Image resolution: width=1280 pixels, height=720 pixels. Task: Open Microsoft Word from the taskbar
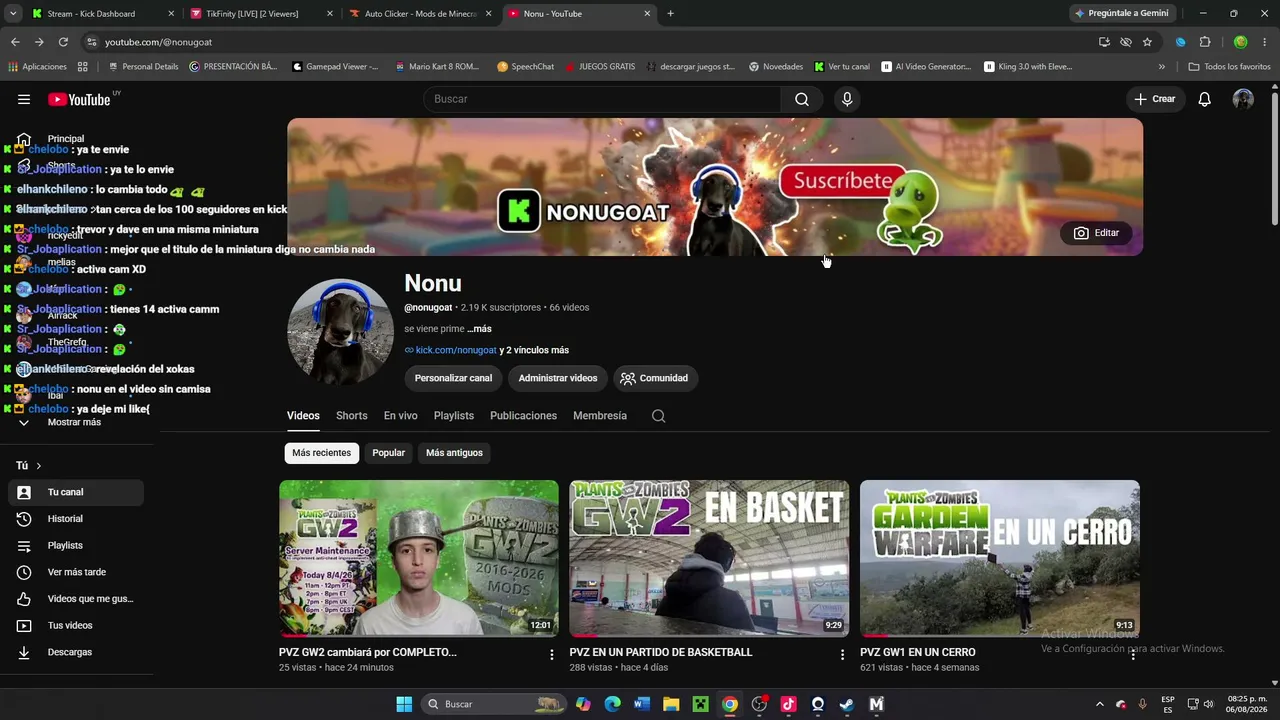pyautogui.click(x=642, y=704)
